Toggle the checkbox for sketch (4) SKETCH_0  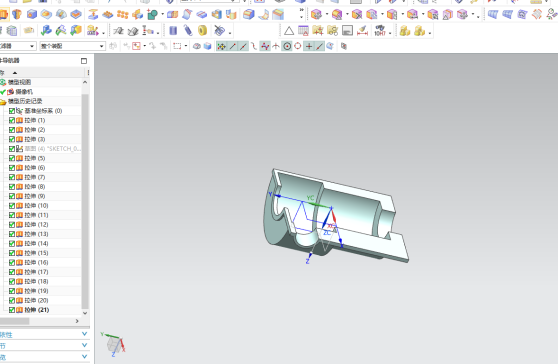(x=12, y=149)
